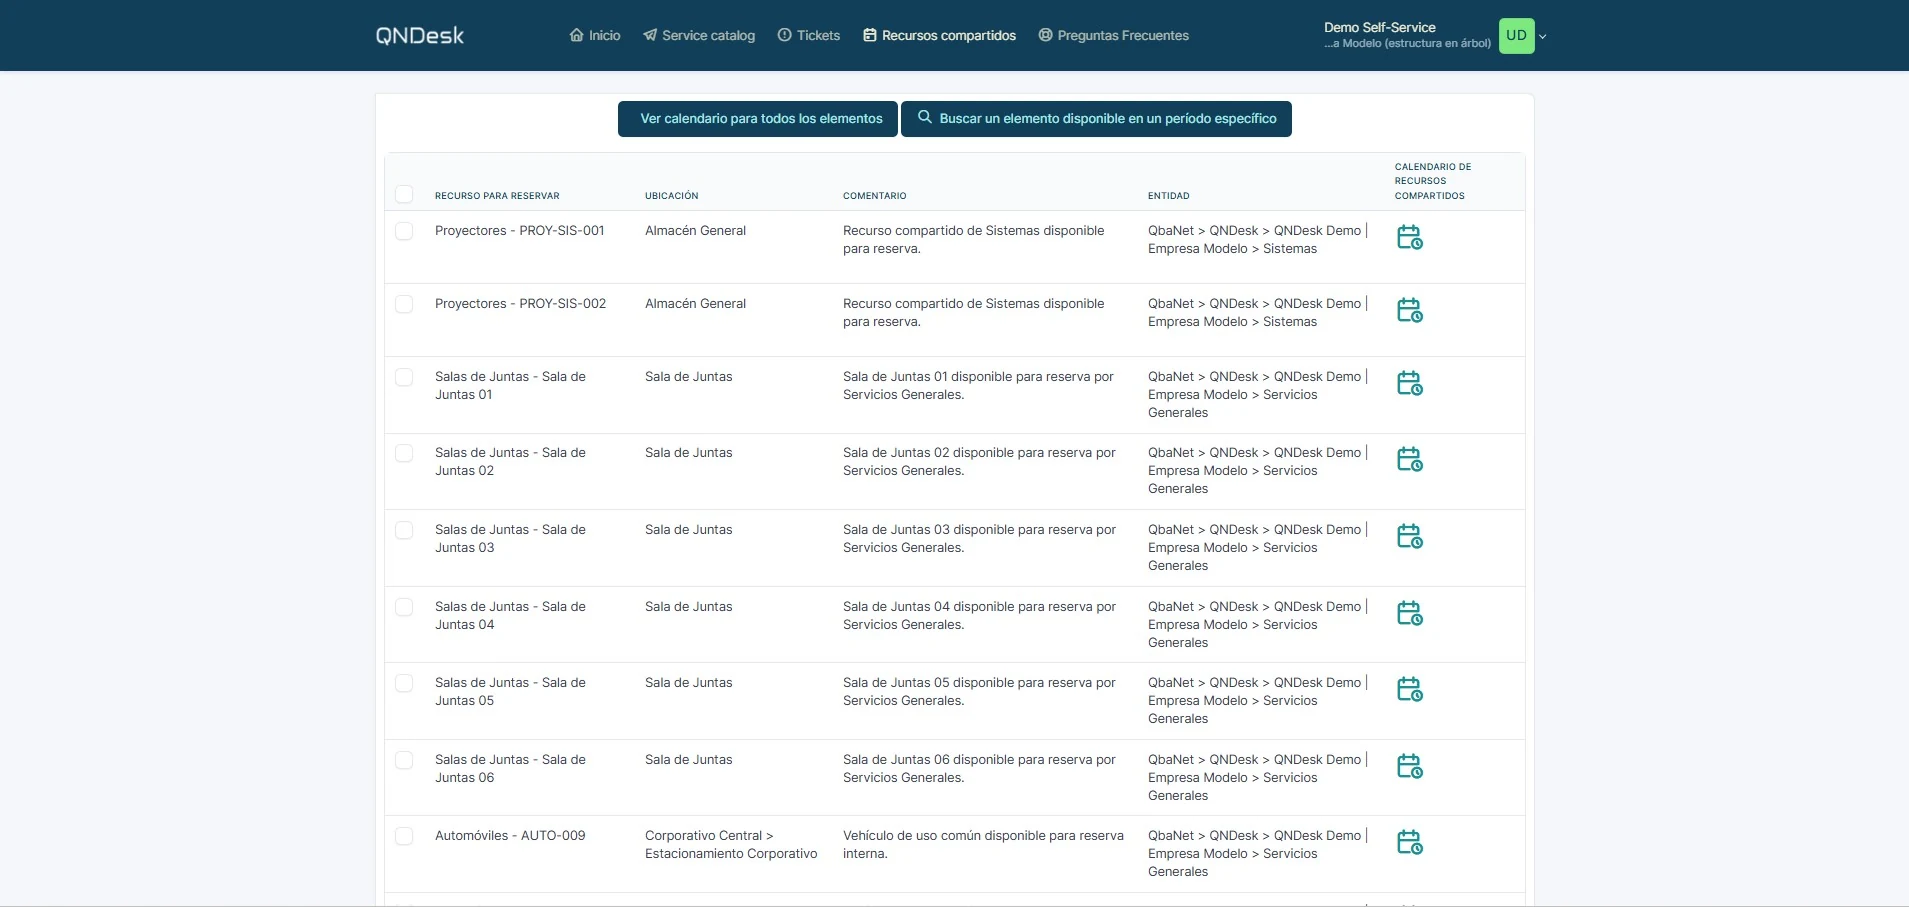Click the Entidad column header
The image size is (1909, 907).
click(x=1169, y=196)
